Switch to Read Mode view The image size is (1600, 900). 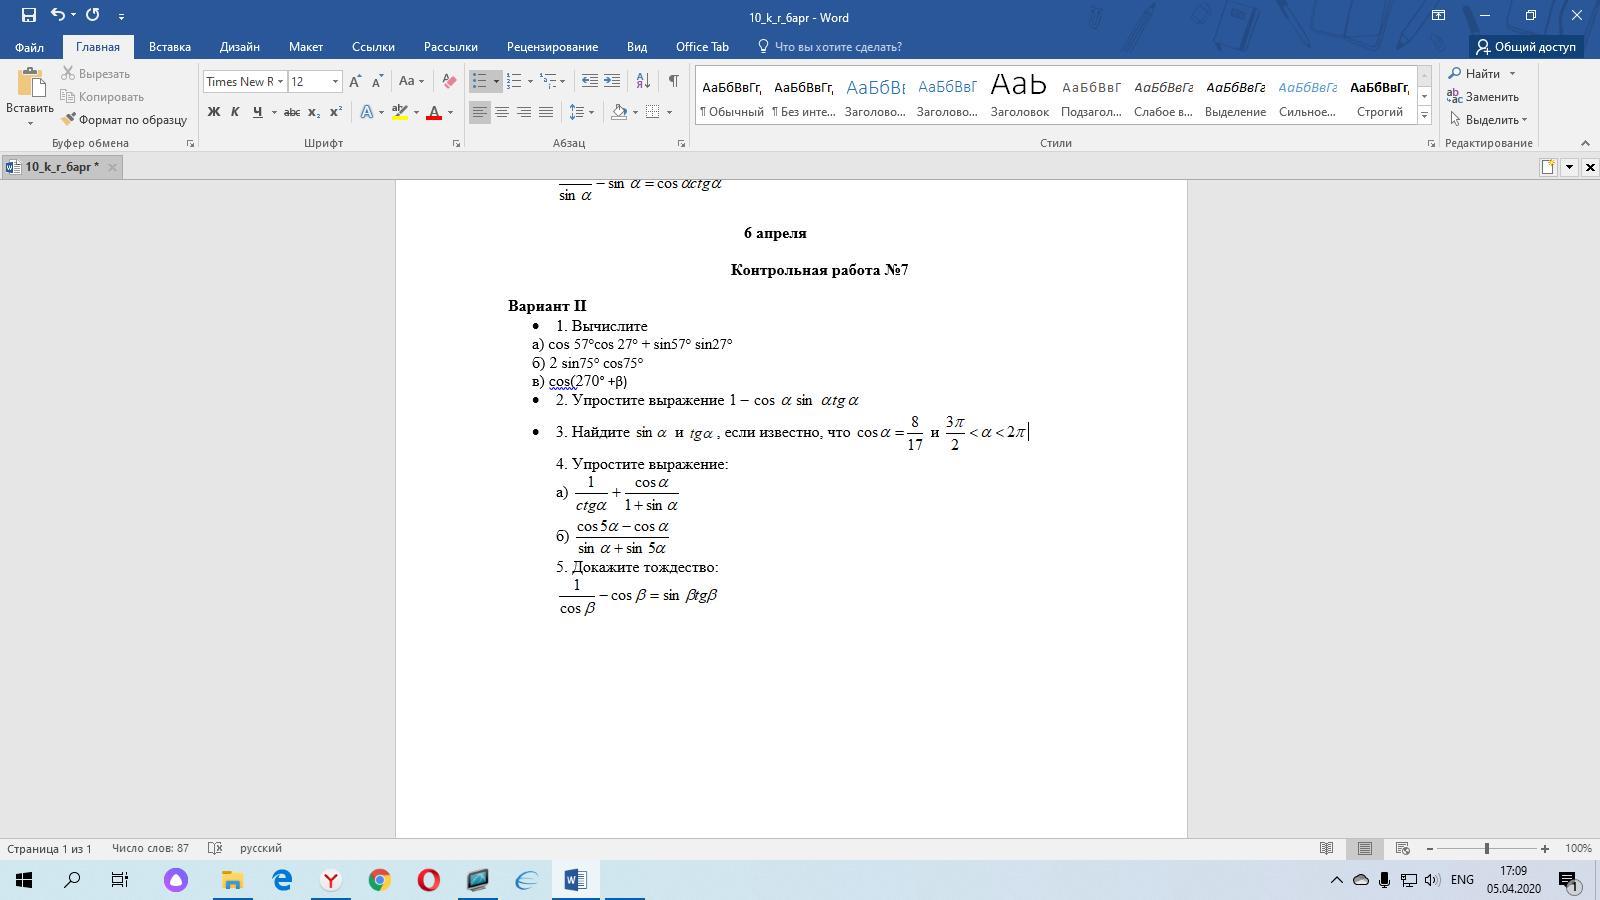click(1326, 848)
